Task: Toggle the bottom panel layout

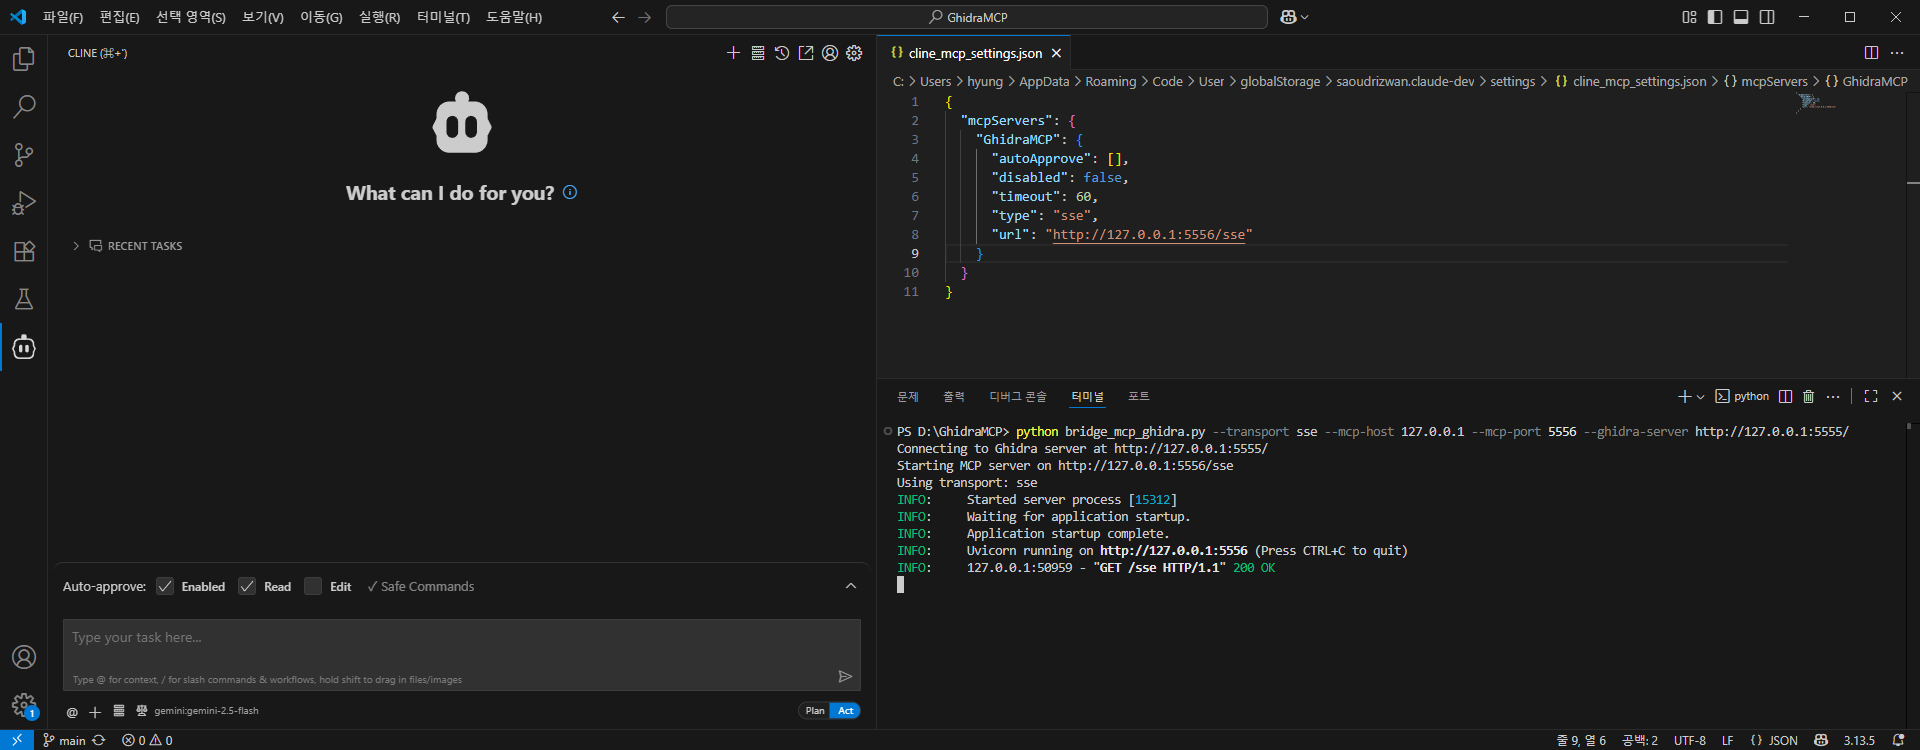Action: [1741, 17]
